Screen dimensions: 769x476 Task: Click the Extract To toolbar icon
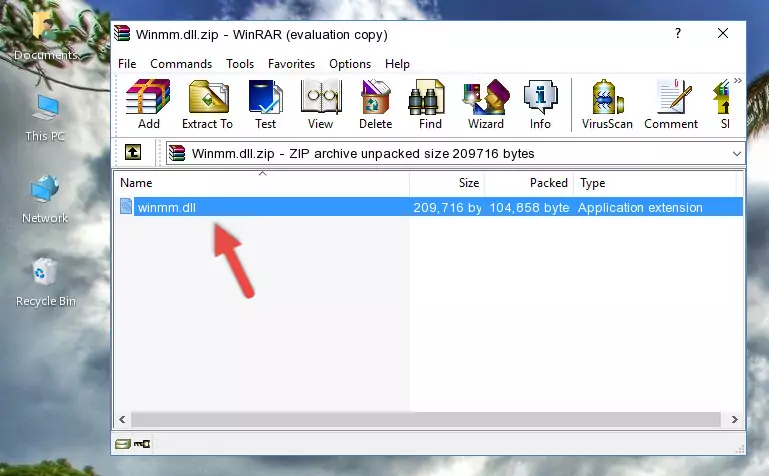(207, 104)
